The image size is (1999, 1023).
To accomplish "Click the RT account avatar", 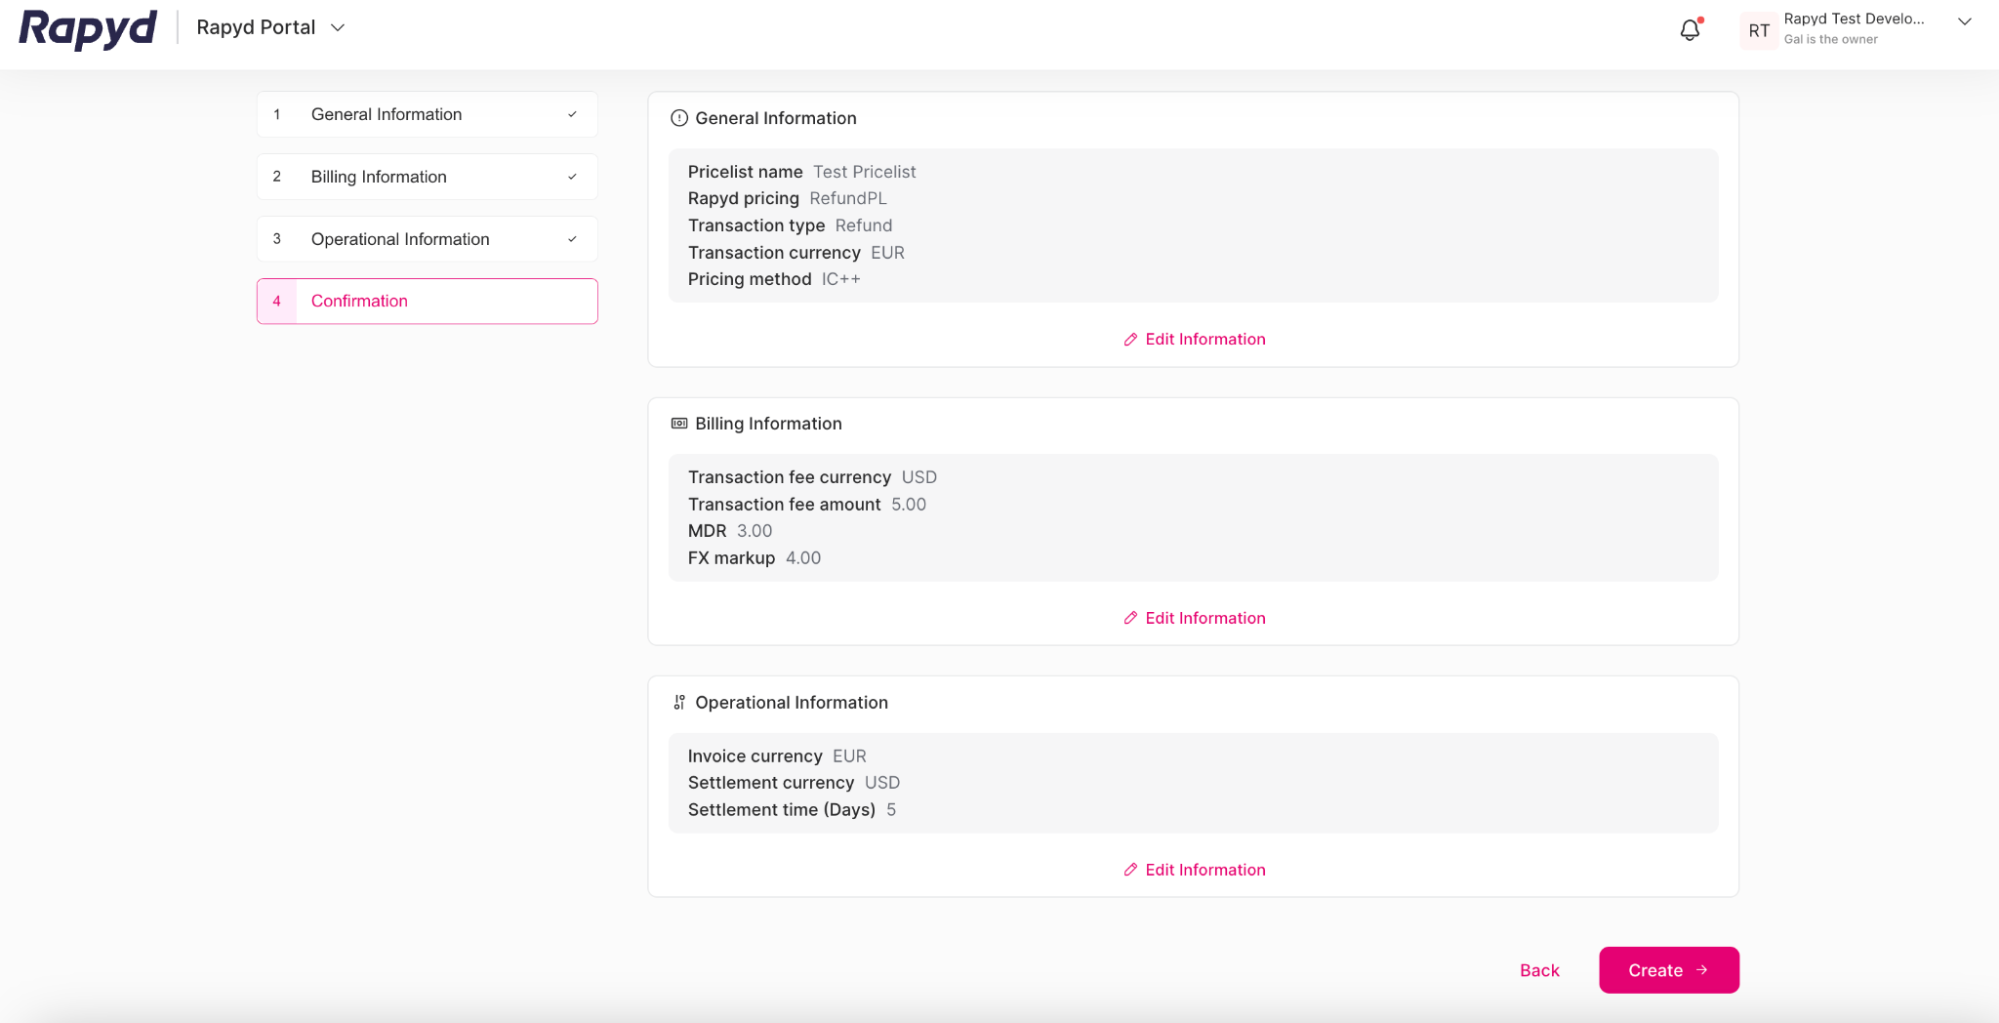I will point(1758,30).
